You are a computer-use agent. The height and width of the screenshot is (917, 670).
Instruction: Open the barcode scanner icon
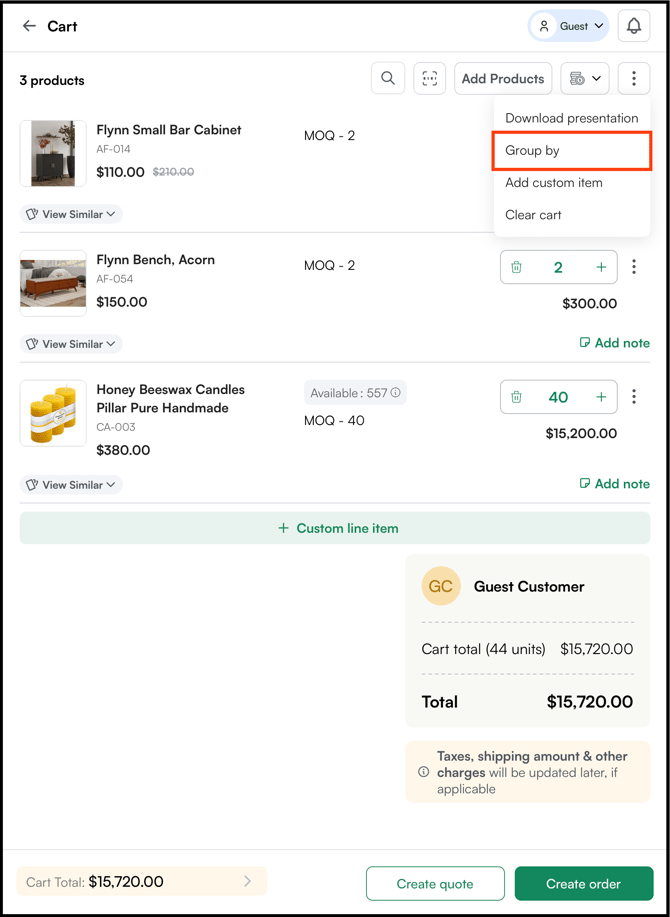click(430, 78)
